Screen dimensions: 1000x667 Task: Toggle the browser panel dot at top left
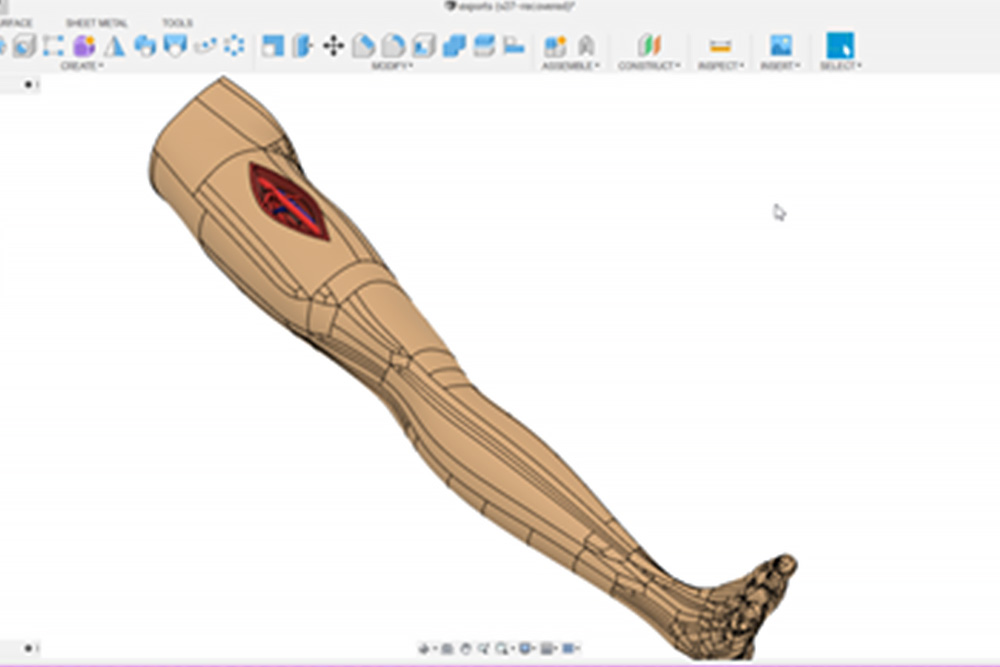point(28,85)
